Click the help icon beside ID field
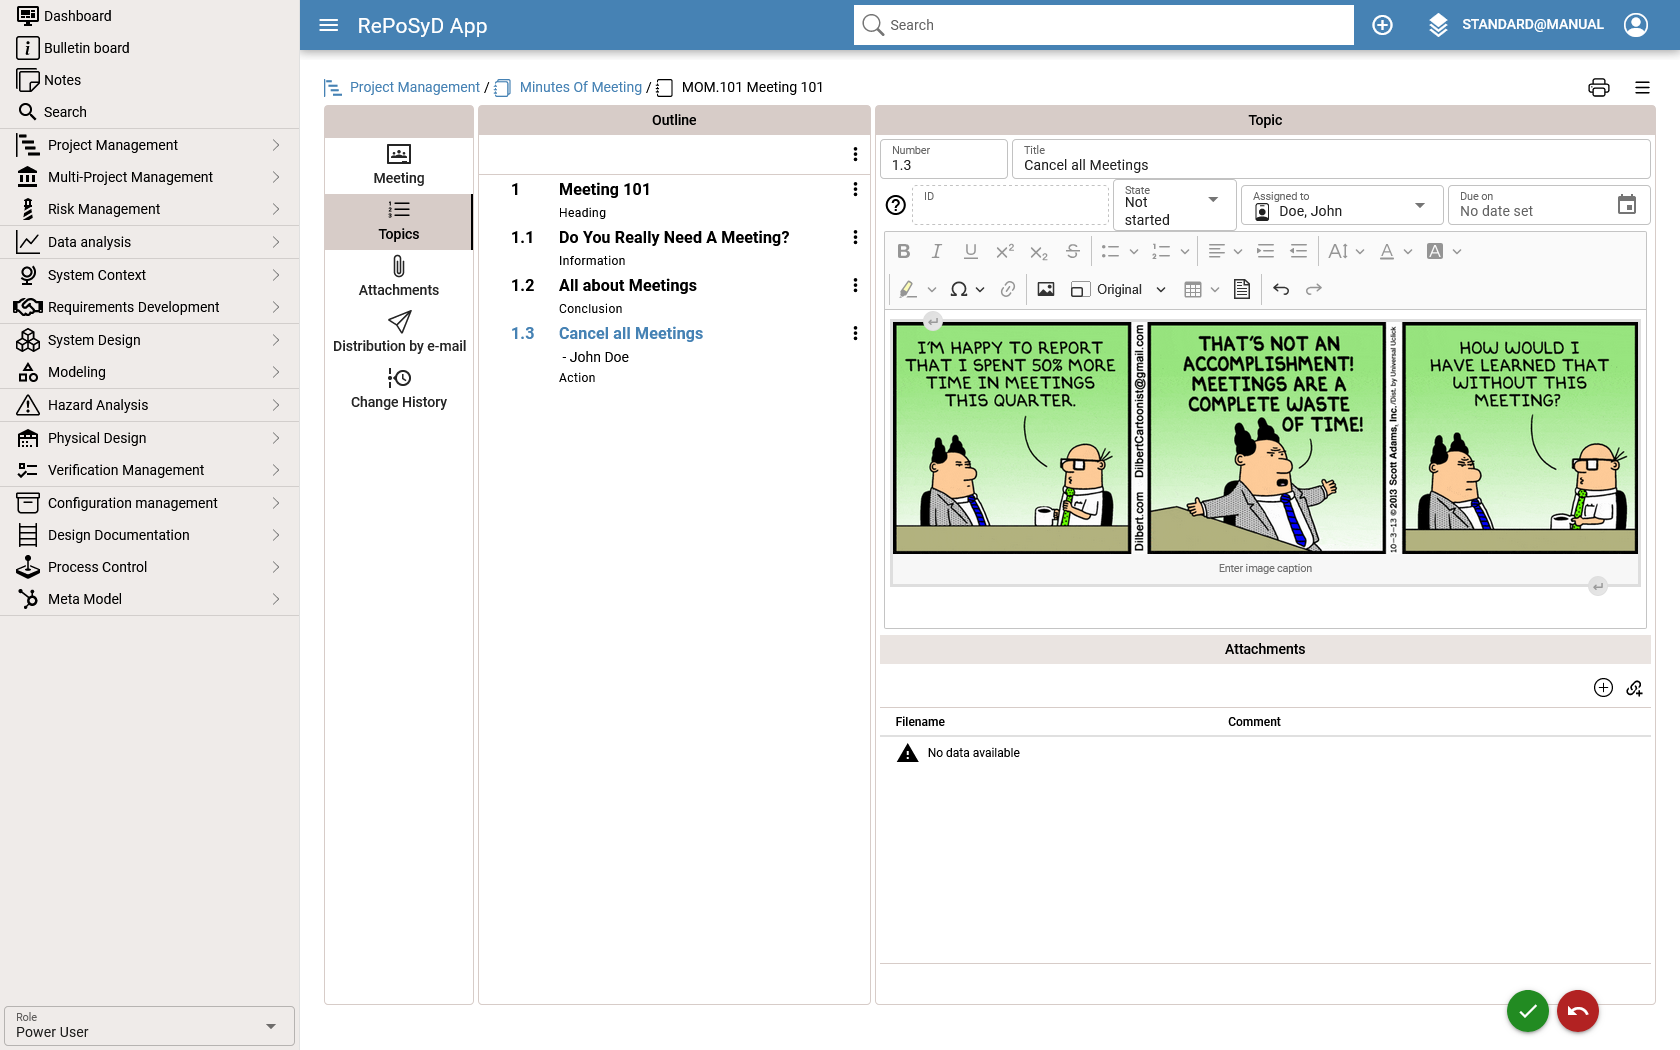 [x=896, y=205]
